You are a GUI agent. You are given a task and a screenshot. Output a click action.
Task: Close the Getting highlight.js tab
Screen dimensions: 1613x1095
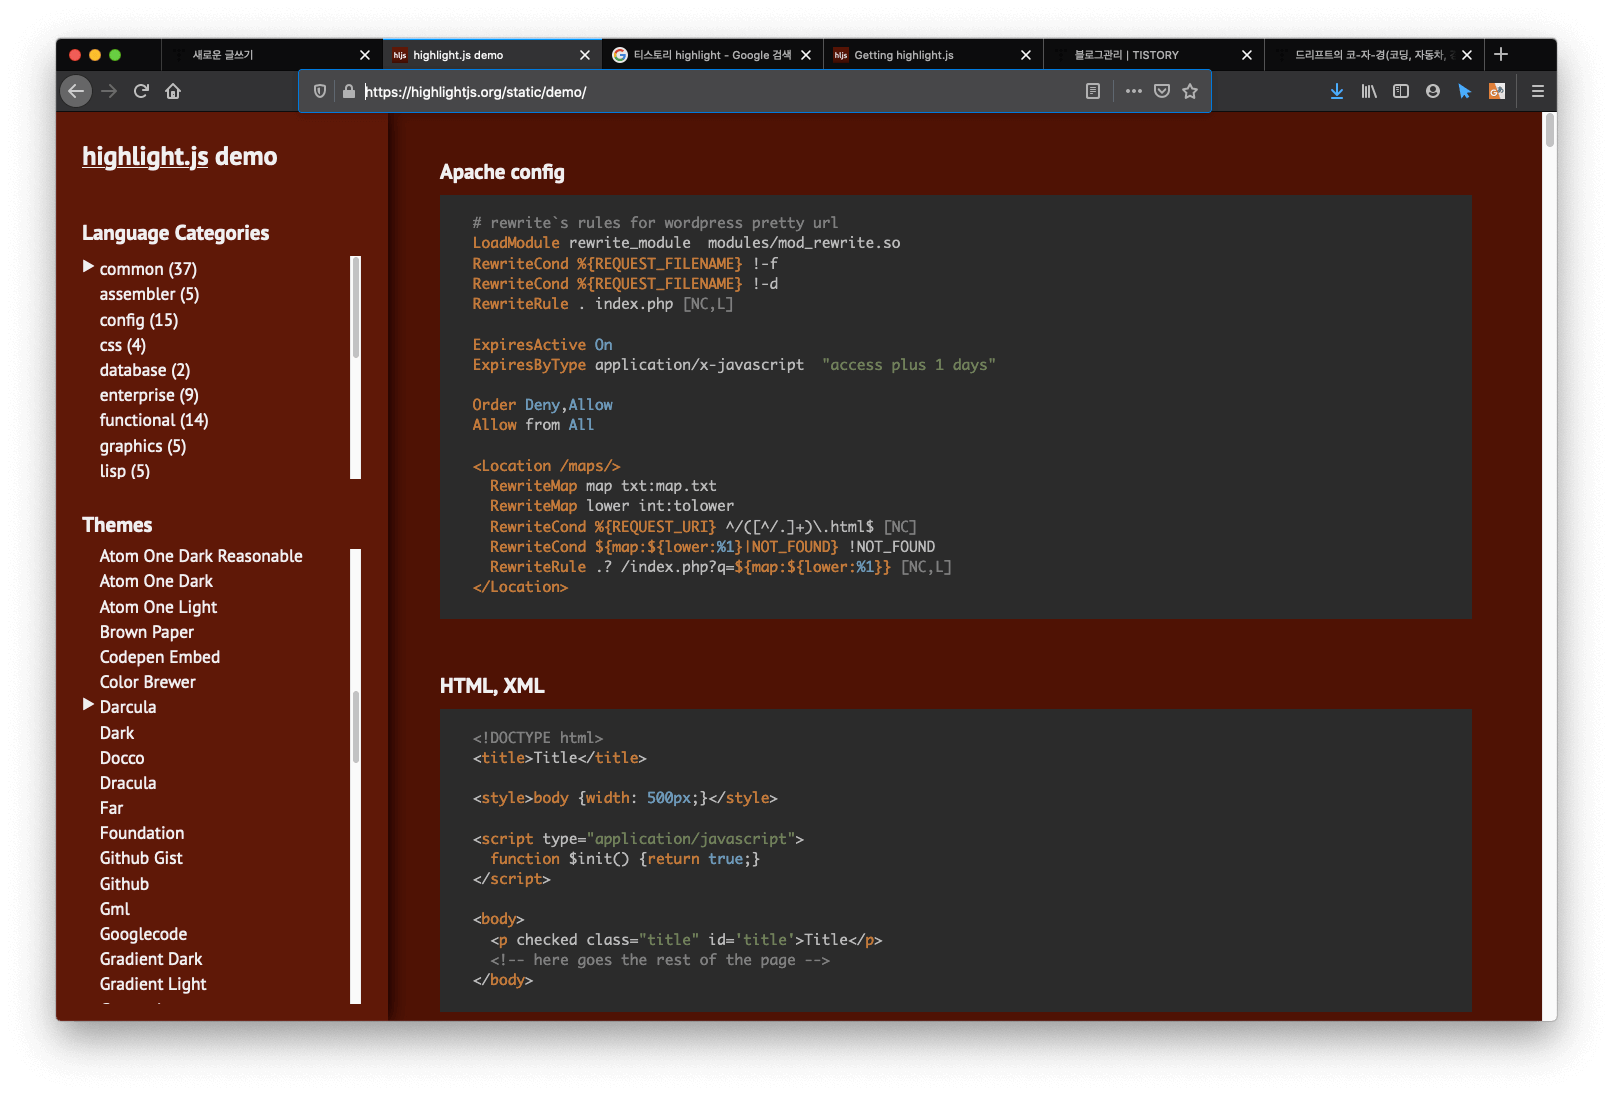[x=1026, y=55]
